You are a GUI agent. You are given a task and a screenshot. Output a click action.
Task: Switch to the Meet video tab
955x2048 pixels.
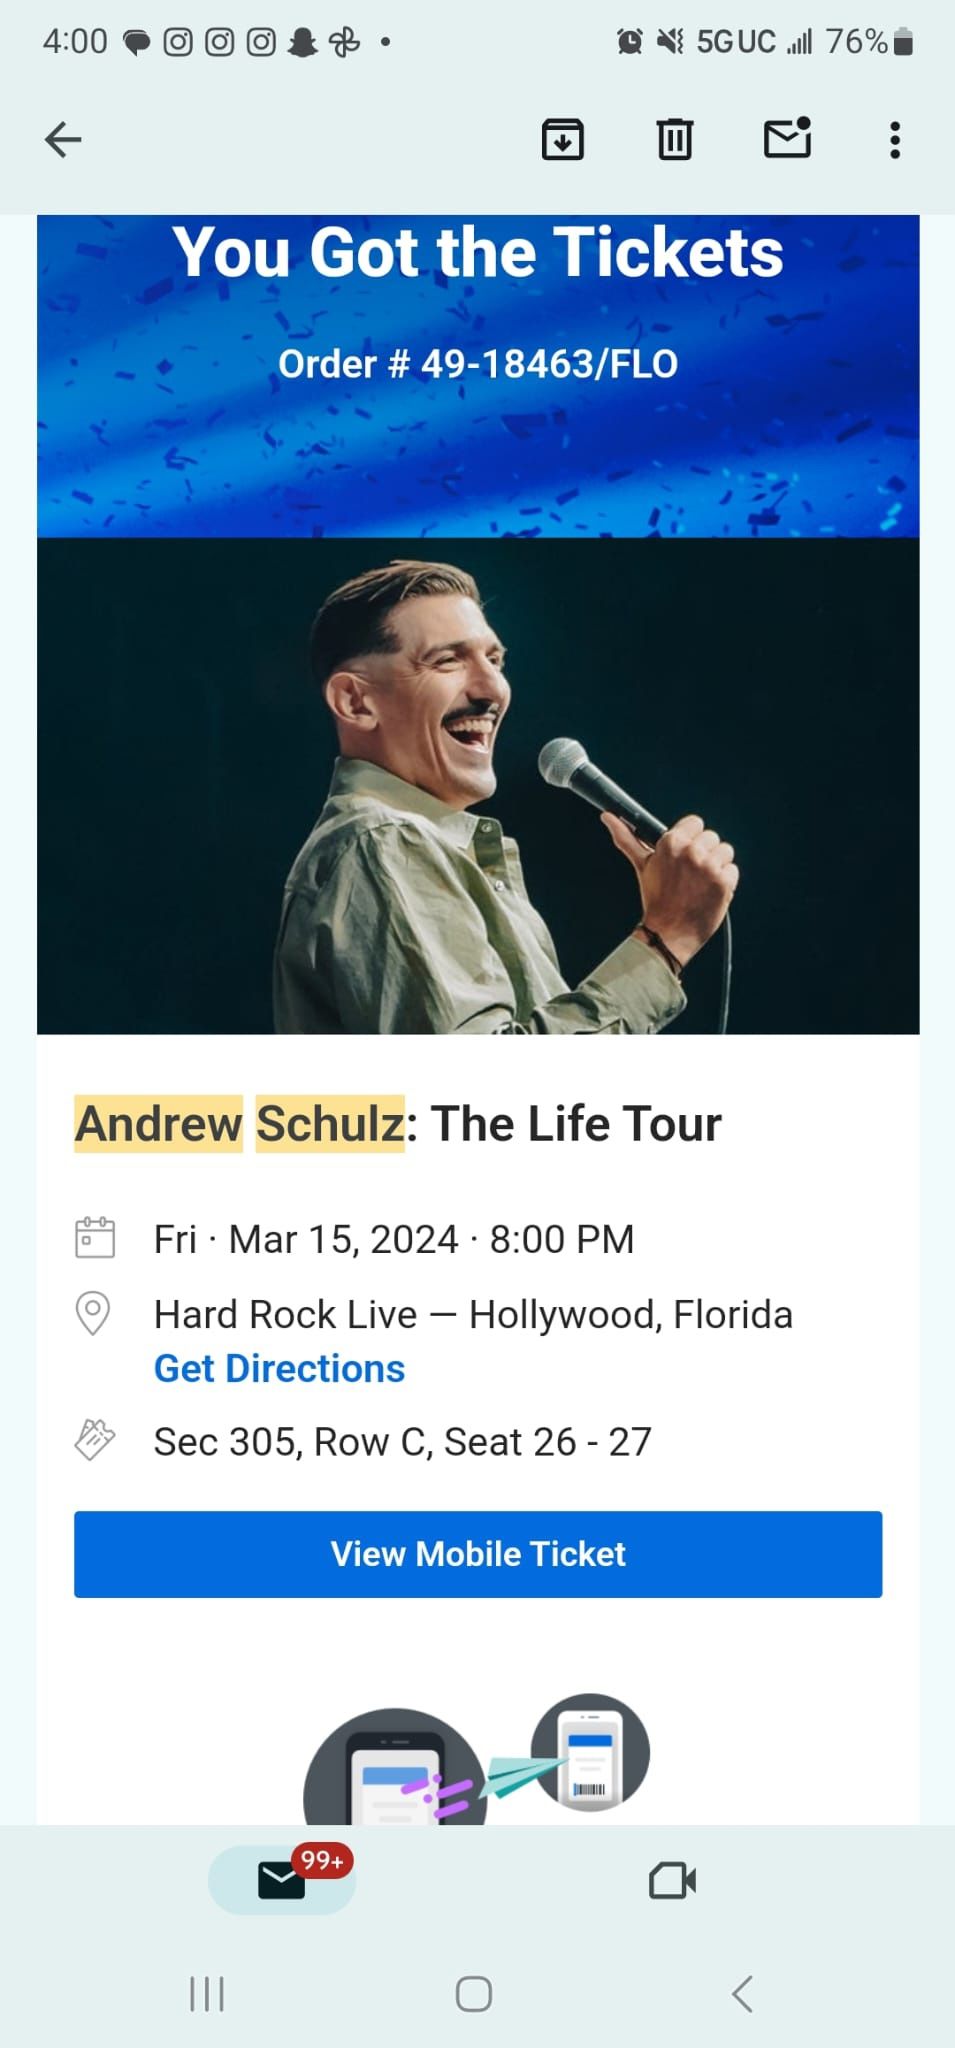[x=672, y=1881]
